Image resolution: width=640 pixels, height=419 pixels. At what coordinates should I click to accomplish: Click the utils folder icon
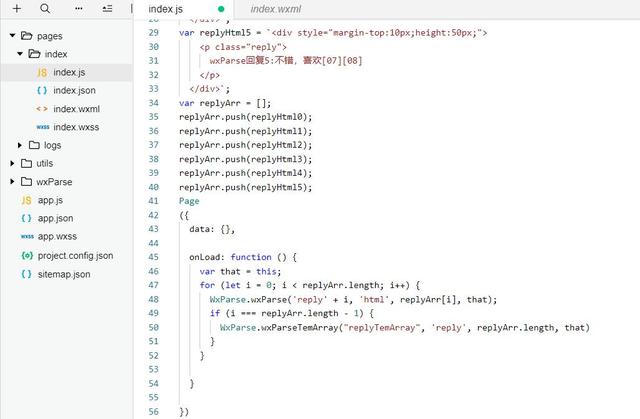click(x=27, y=163)
